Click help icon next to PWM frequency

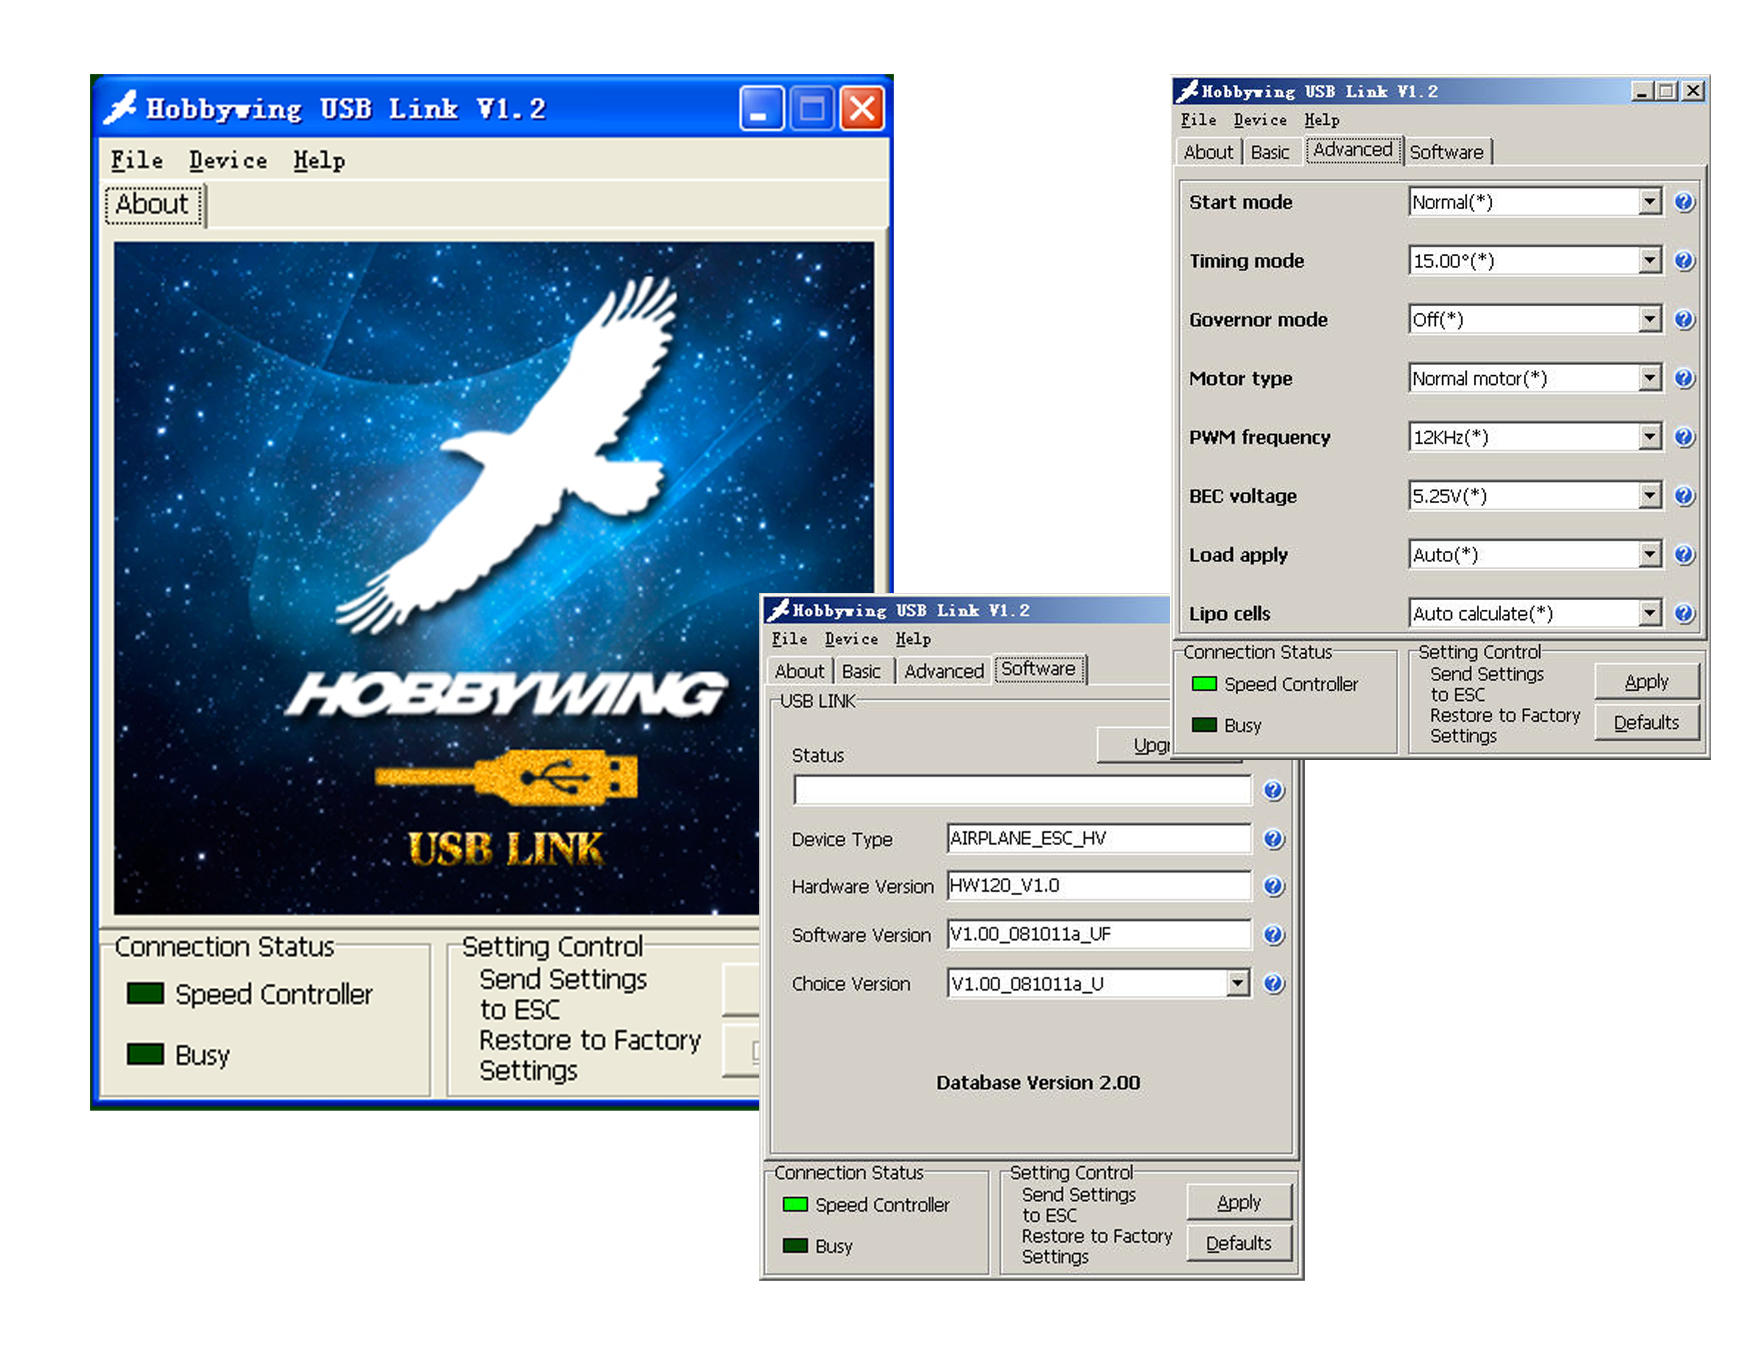tap(1684, 437)
